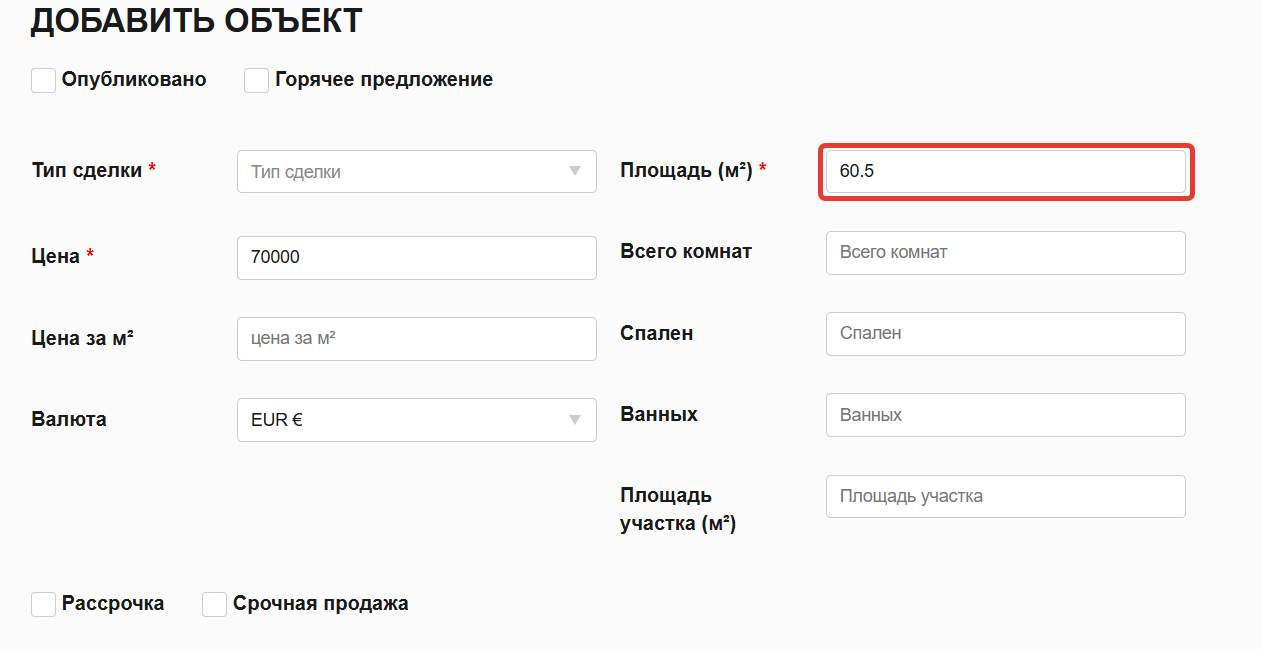The image size is (1263, 649).
Task: Click the Добавить объект heading
Action: [196, 20]
